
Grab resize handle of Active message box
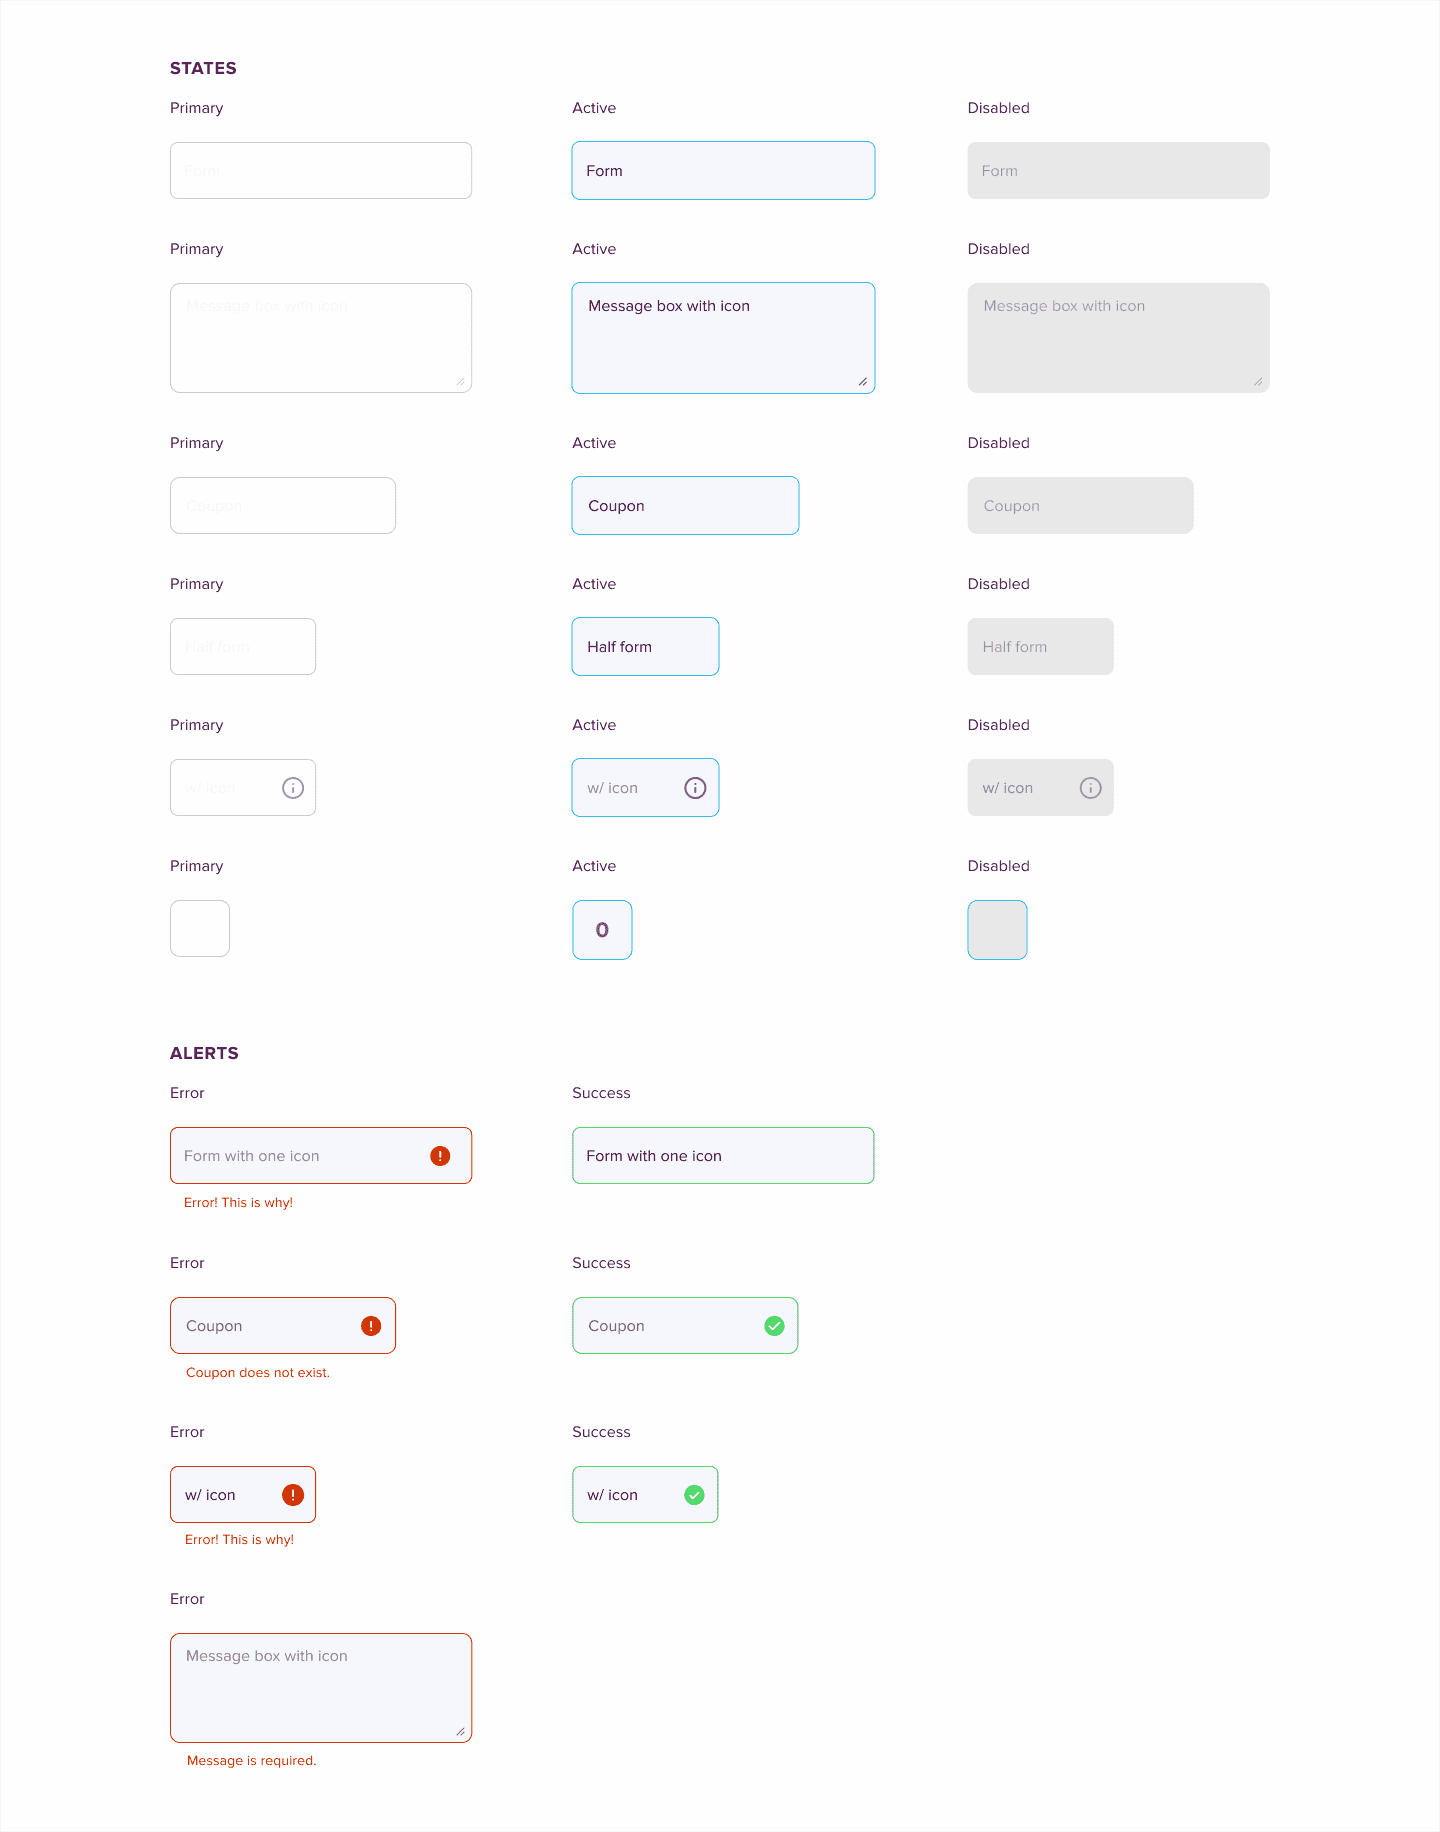(x=862, y=381)
